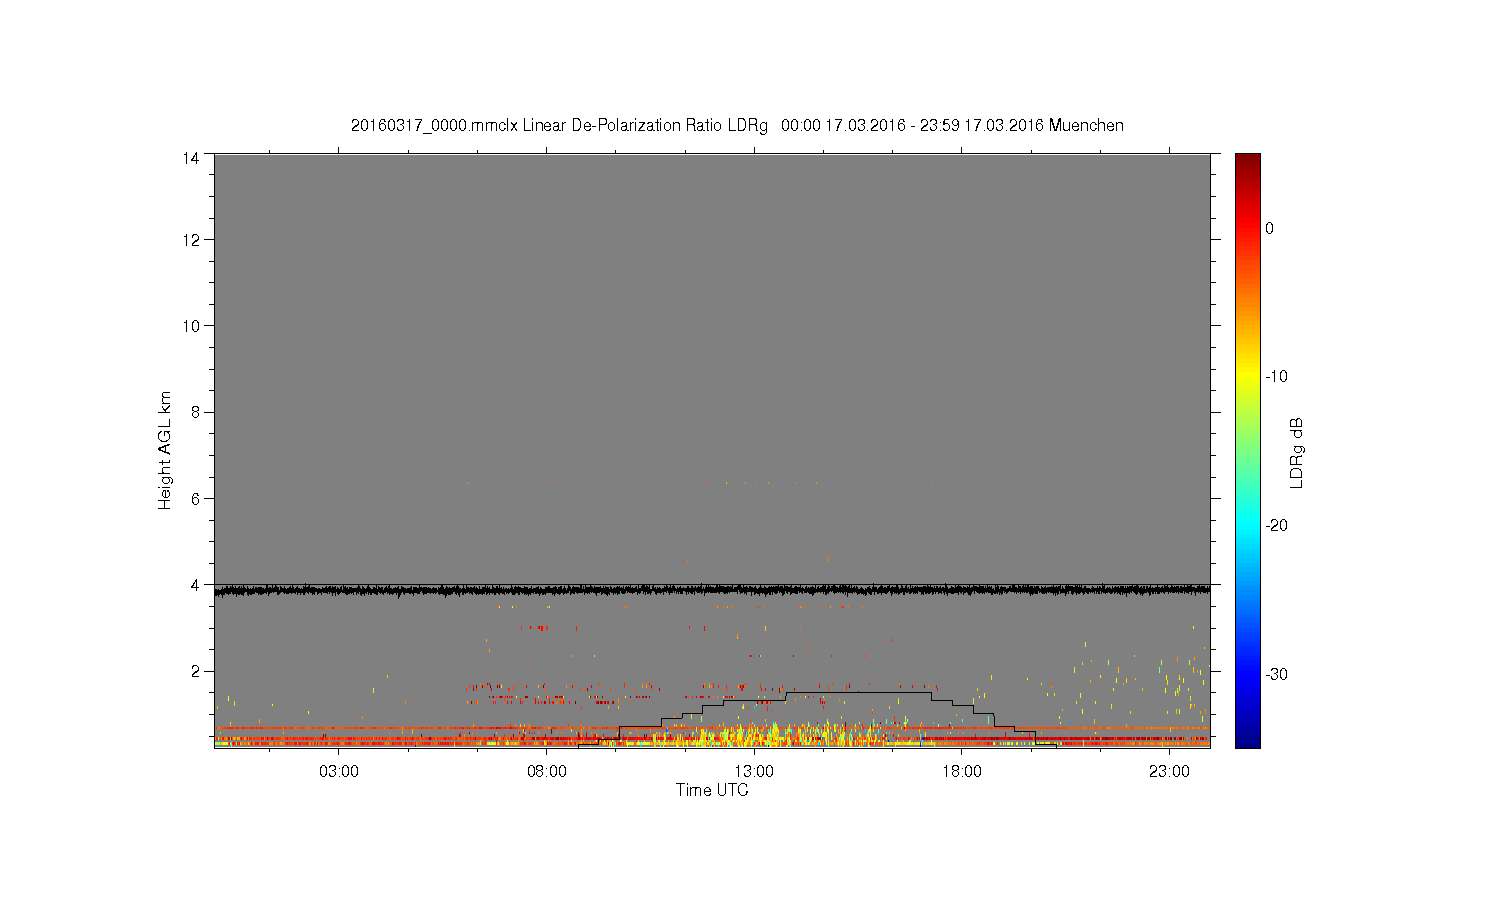The image size is (1500, 900).
Task: Click the 'Height AGL km' axis label
Action: tap(165, 450)
